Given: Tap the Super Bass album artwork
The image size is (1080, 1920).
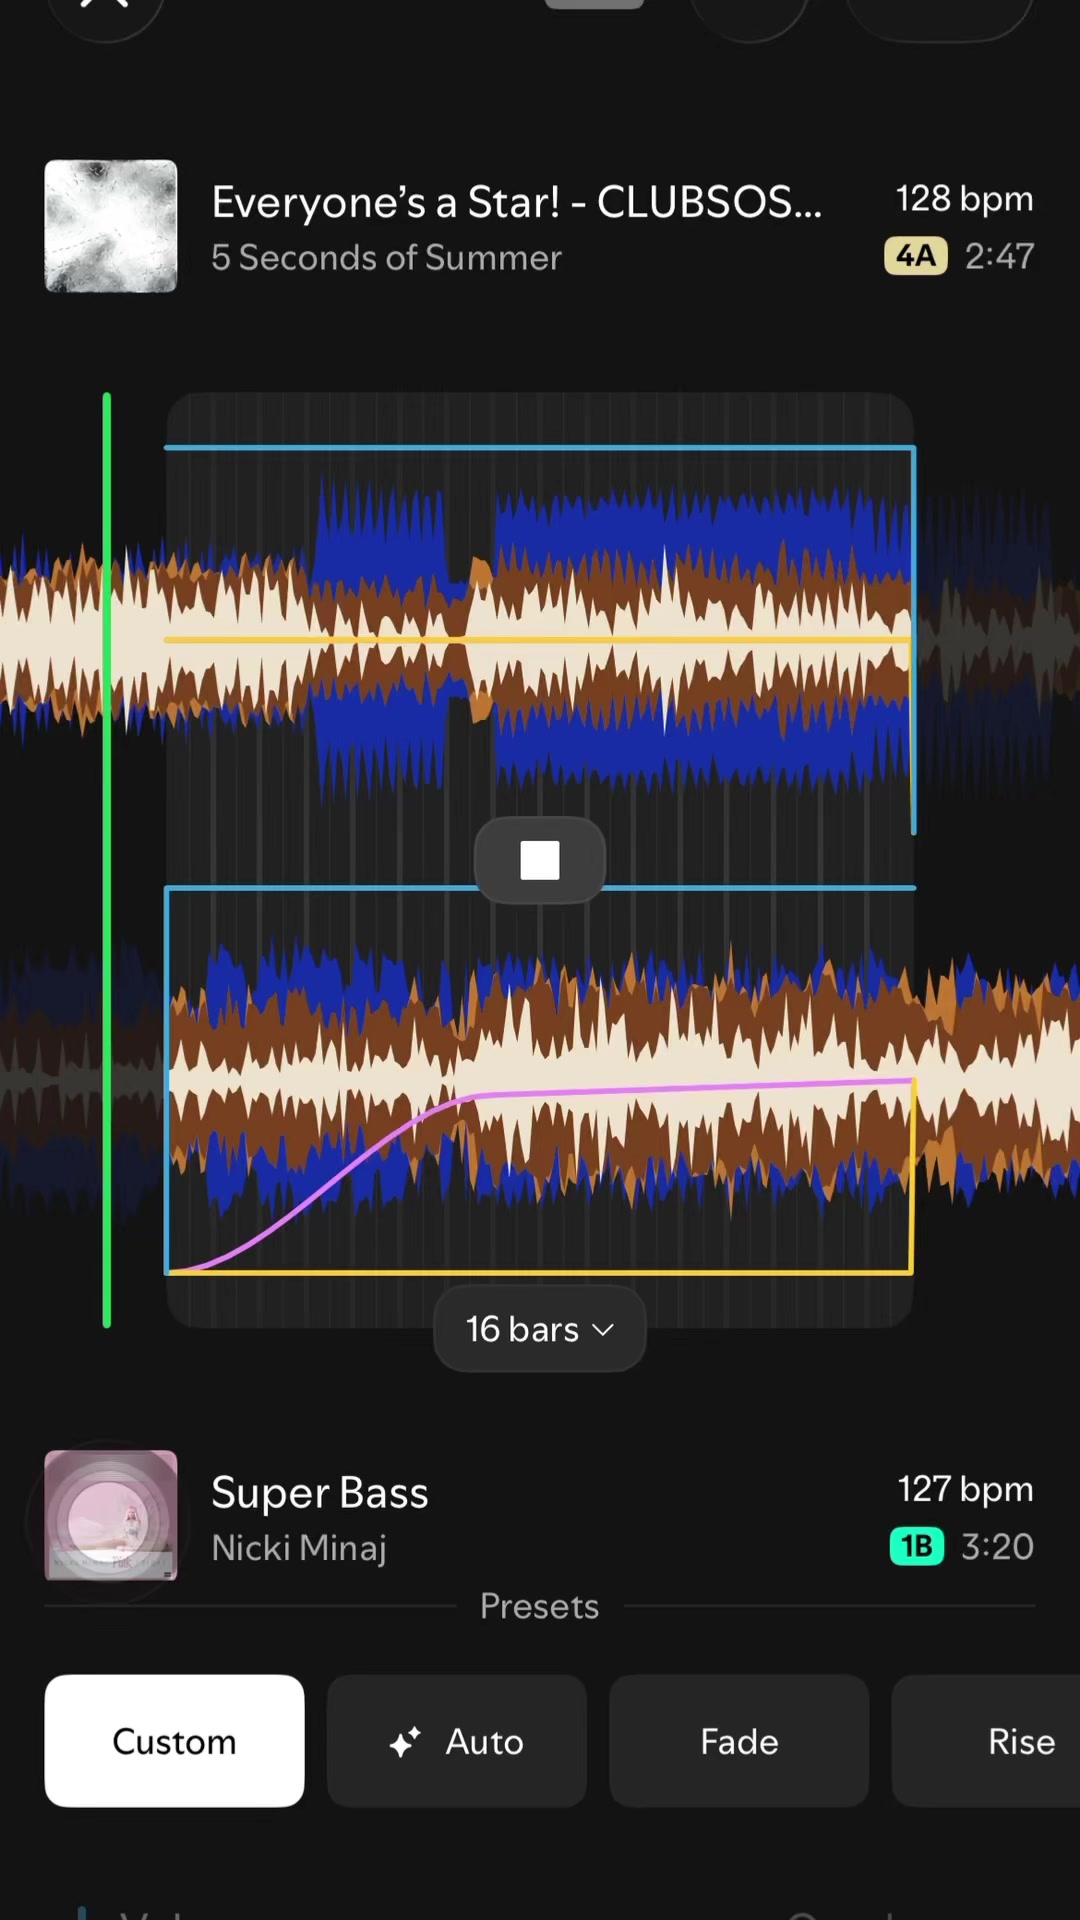Looking at the screenshot, I should (x=111, y=1515).
